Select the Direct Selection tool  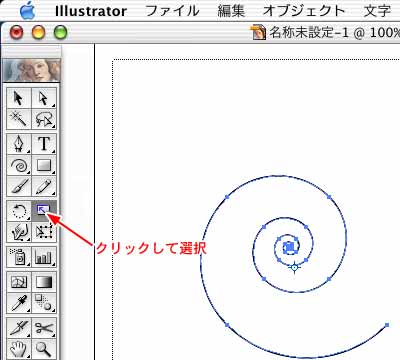pos(44,98)
